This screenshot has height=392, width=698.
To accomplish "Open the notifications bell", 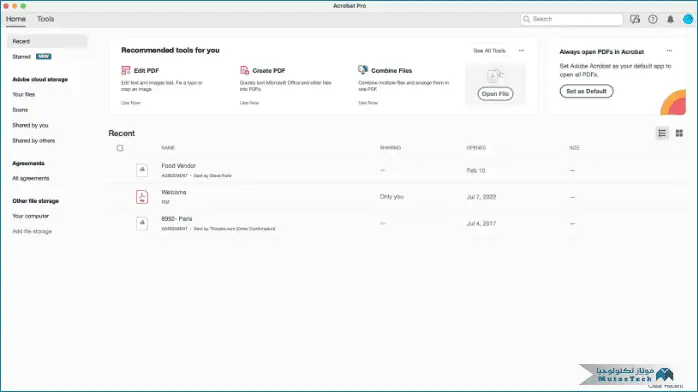I will pyautogui.click(x=670, y=19).
